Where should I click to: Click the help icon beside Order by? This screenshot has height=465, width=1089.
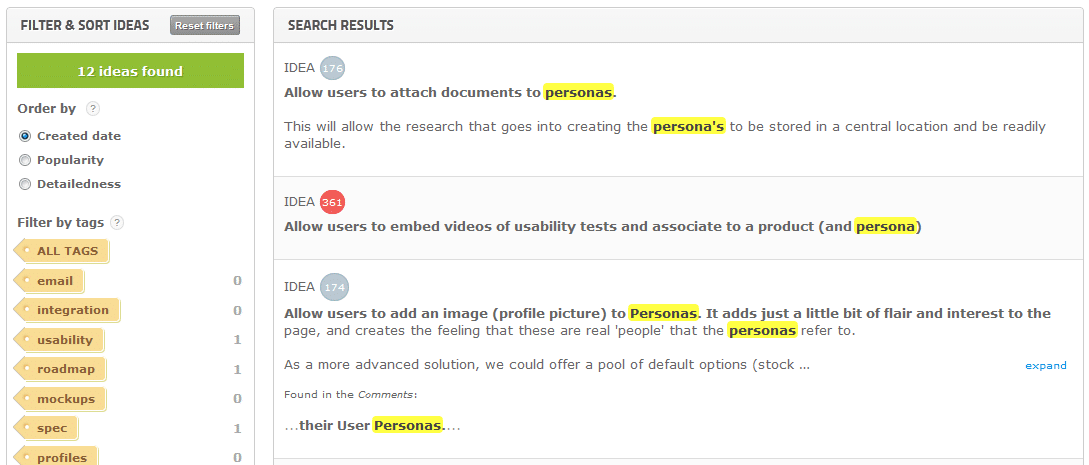pyautogui.click(x=93, y=109)
